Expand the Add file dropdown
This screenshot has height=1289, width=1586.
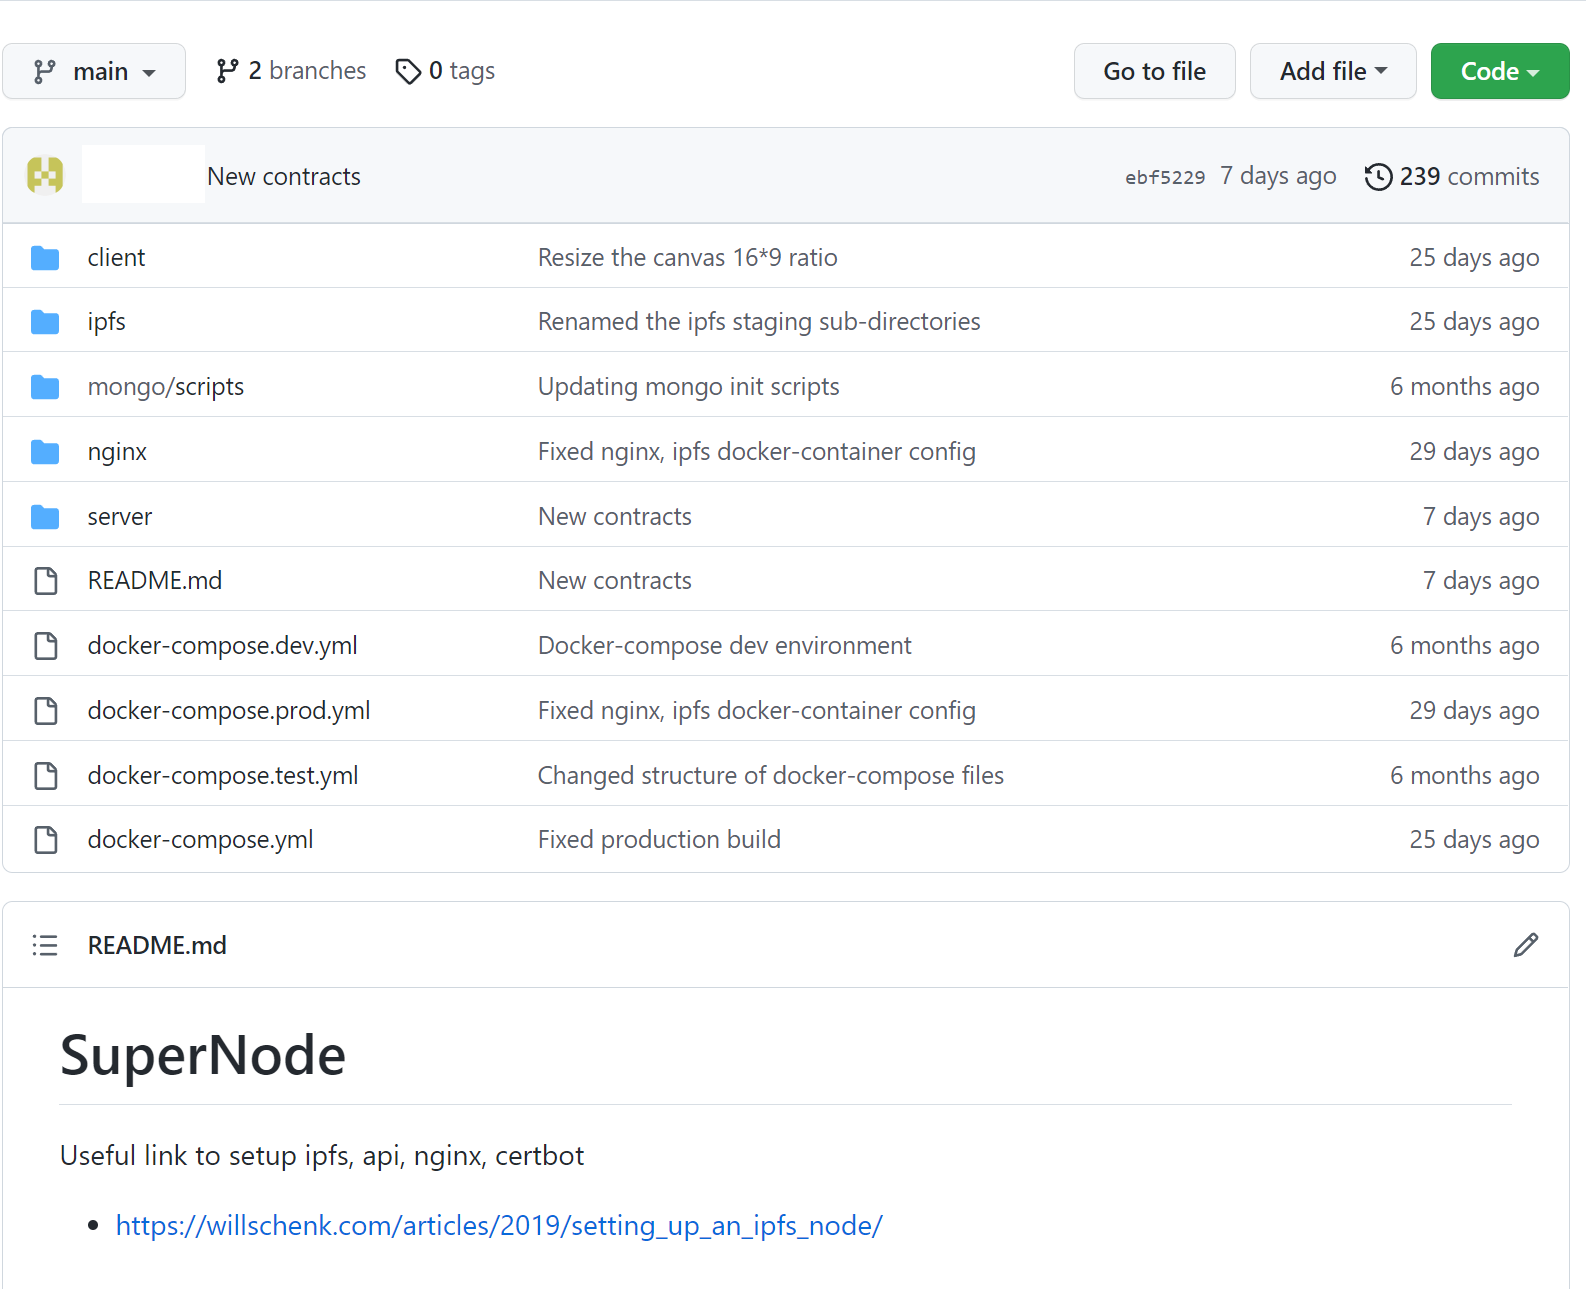click(1332, 72)
